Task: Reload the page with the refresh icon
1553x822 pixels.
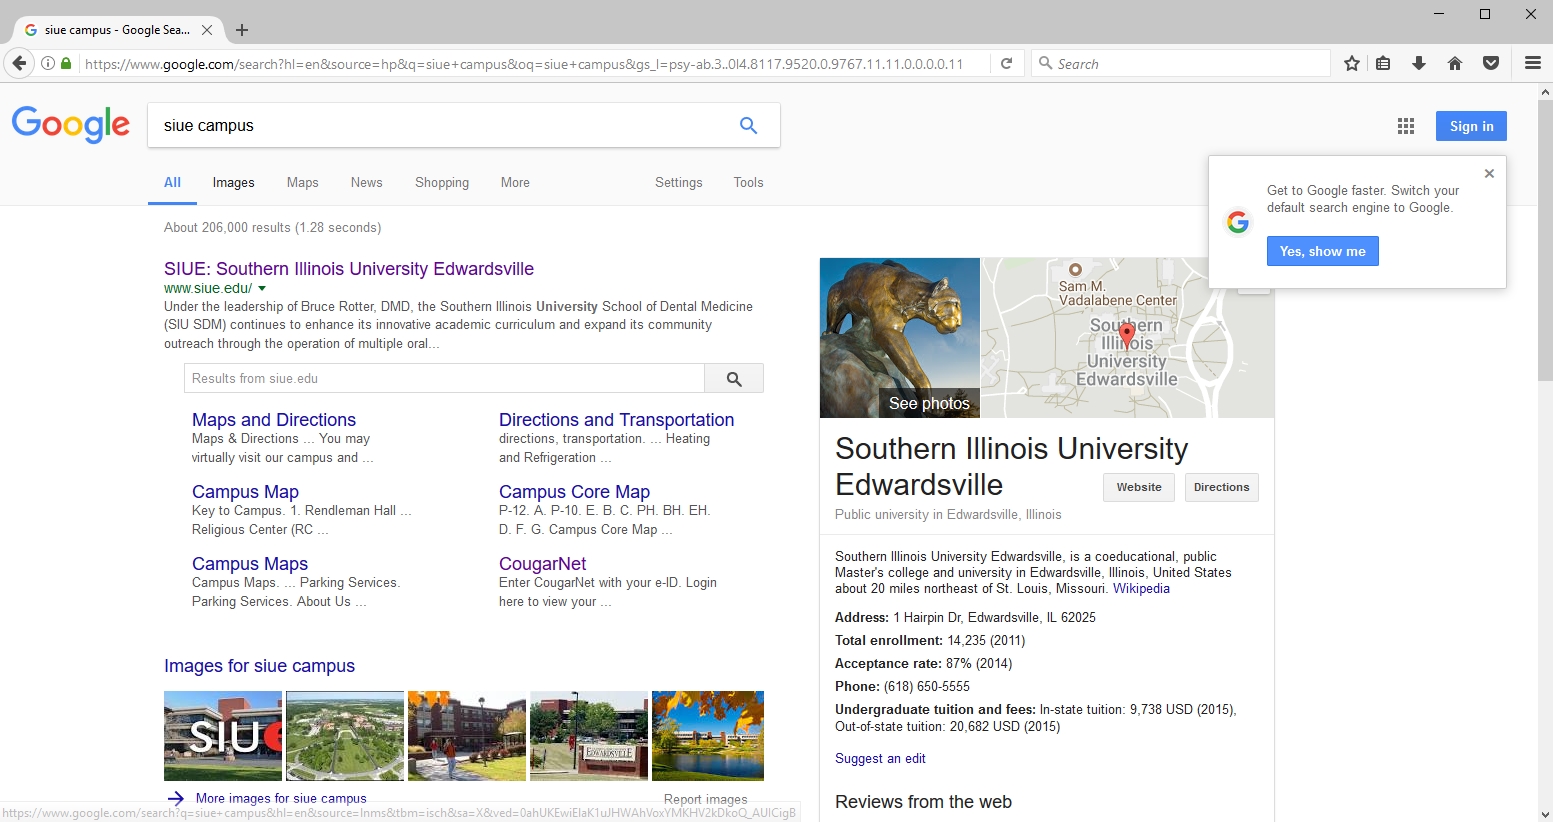Action: coord(1007,64)
